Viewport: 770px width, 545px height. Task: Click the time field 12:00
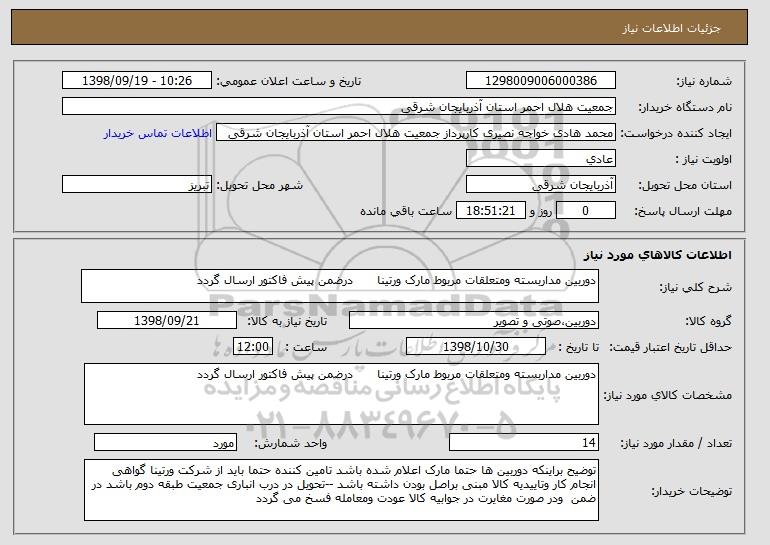tap(253, 347)
